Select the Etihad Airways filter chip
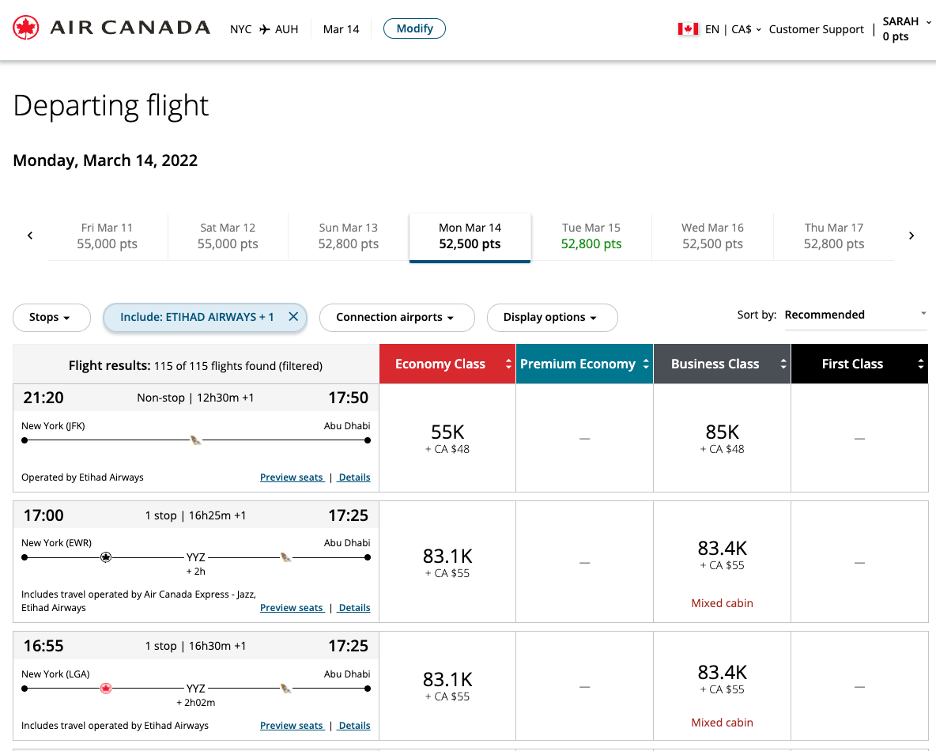This screenshot has height=752, width=936. tap(195, 317)
